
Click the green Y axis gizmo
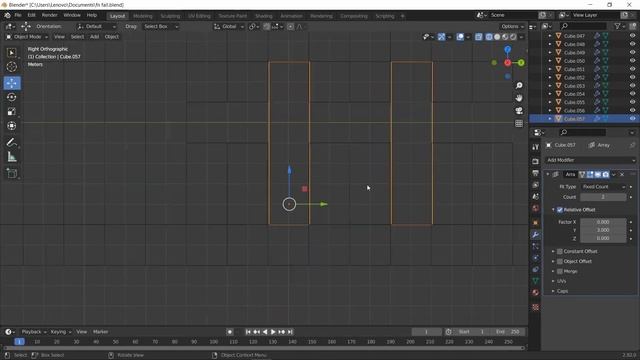coord(521,62)
